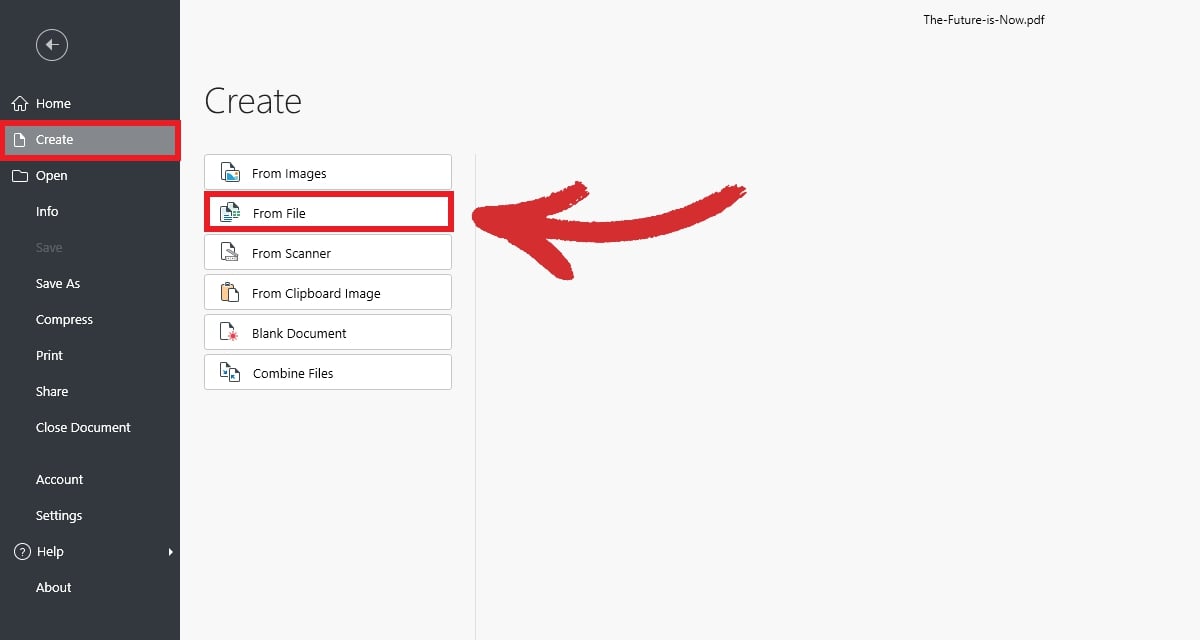The width and height of the screenshot is (1200, 640).
Task: Choose Share from the sidebar
Action: 52,392
